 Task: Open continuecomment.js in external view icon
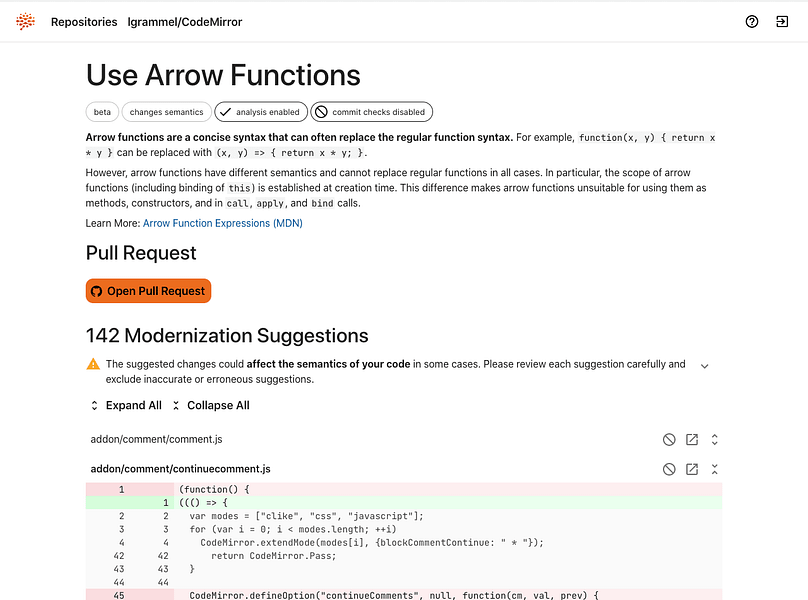pos(692,469)
